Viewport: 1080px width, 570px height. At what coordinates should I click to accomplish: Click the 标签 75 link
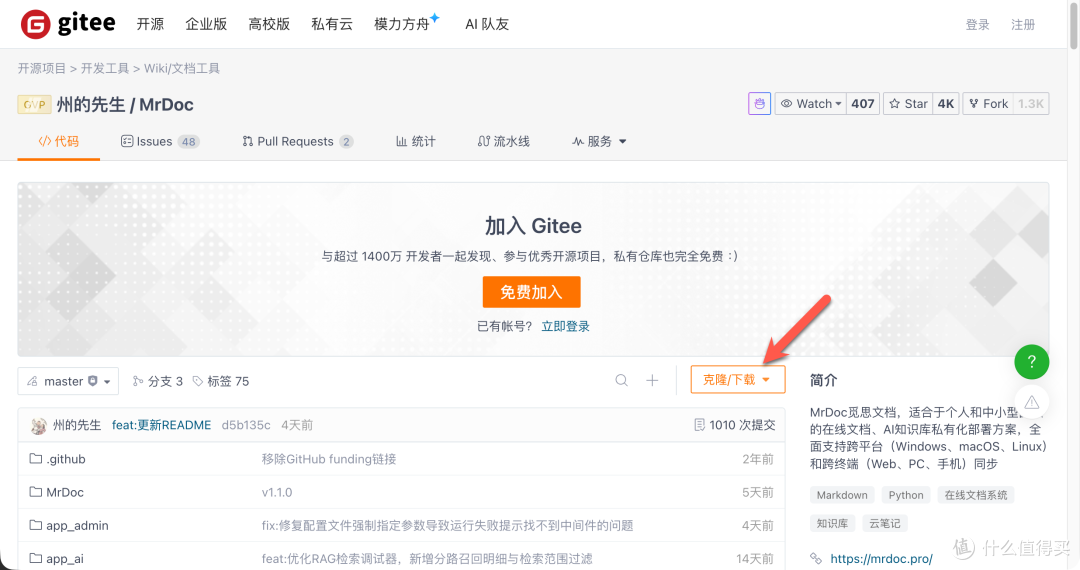point(221,381)
